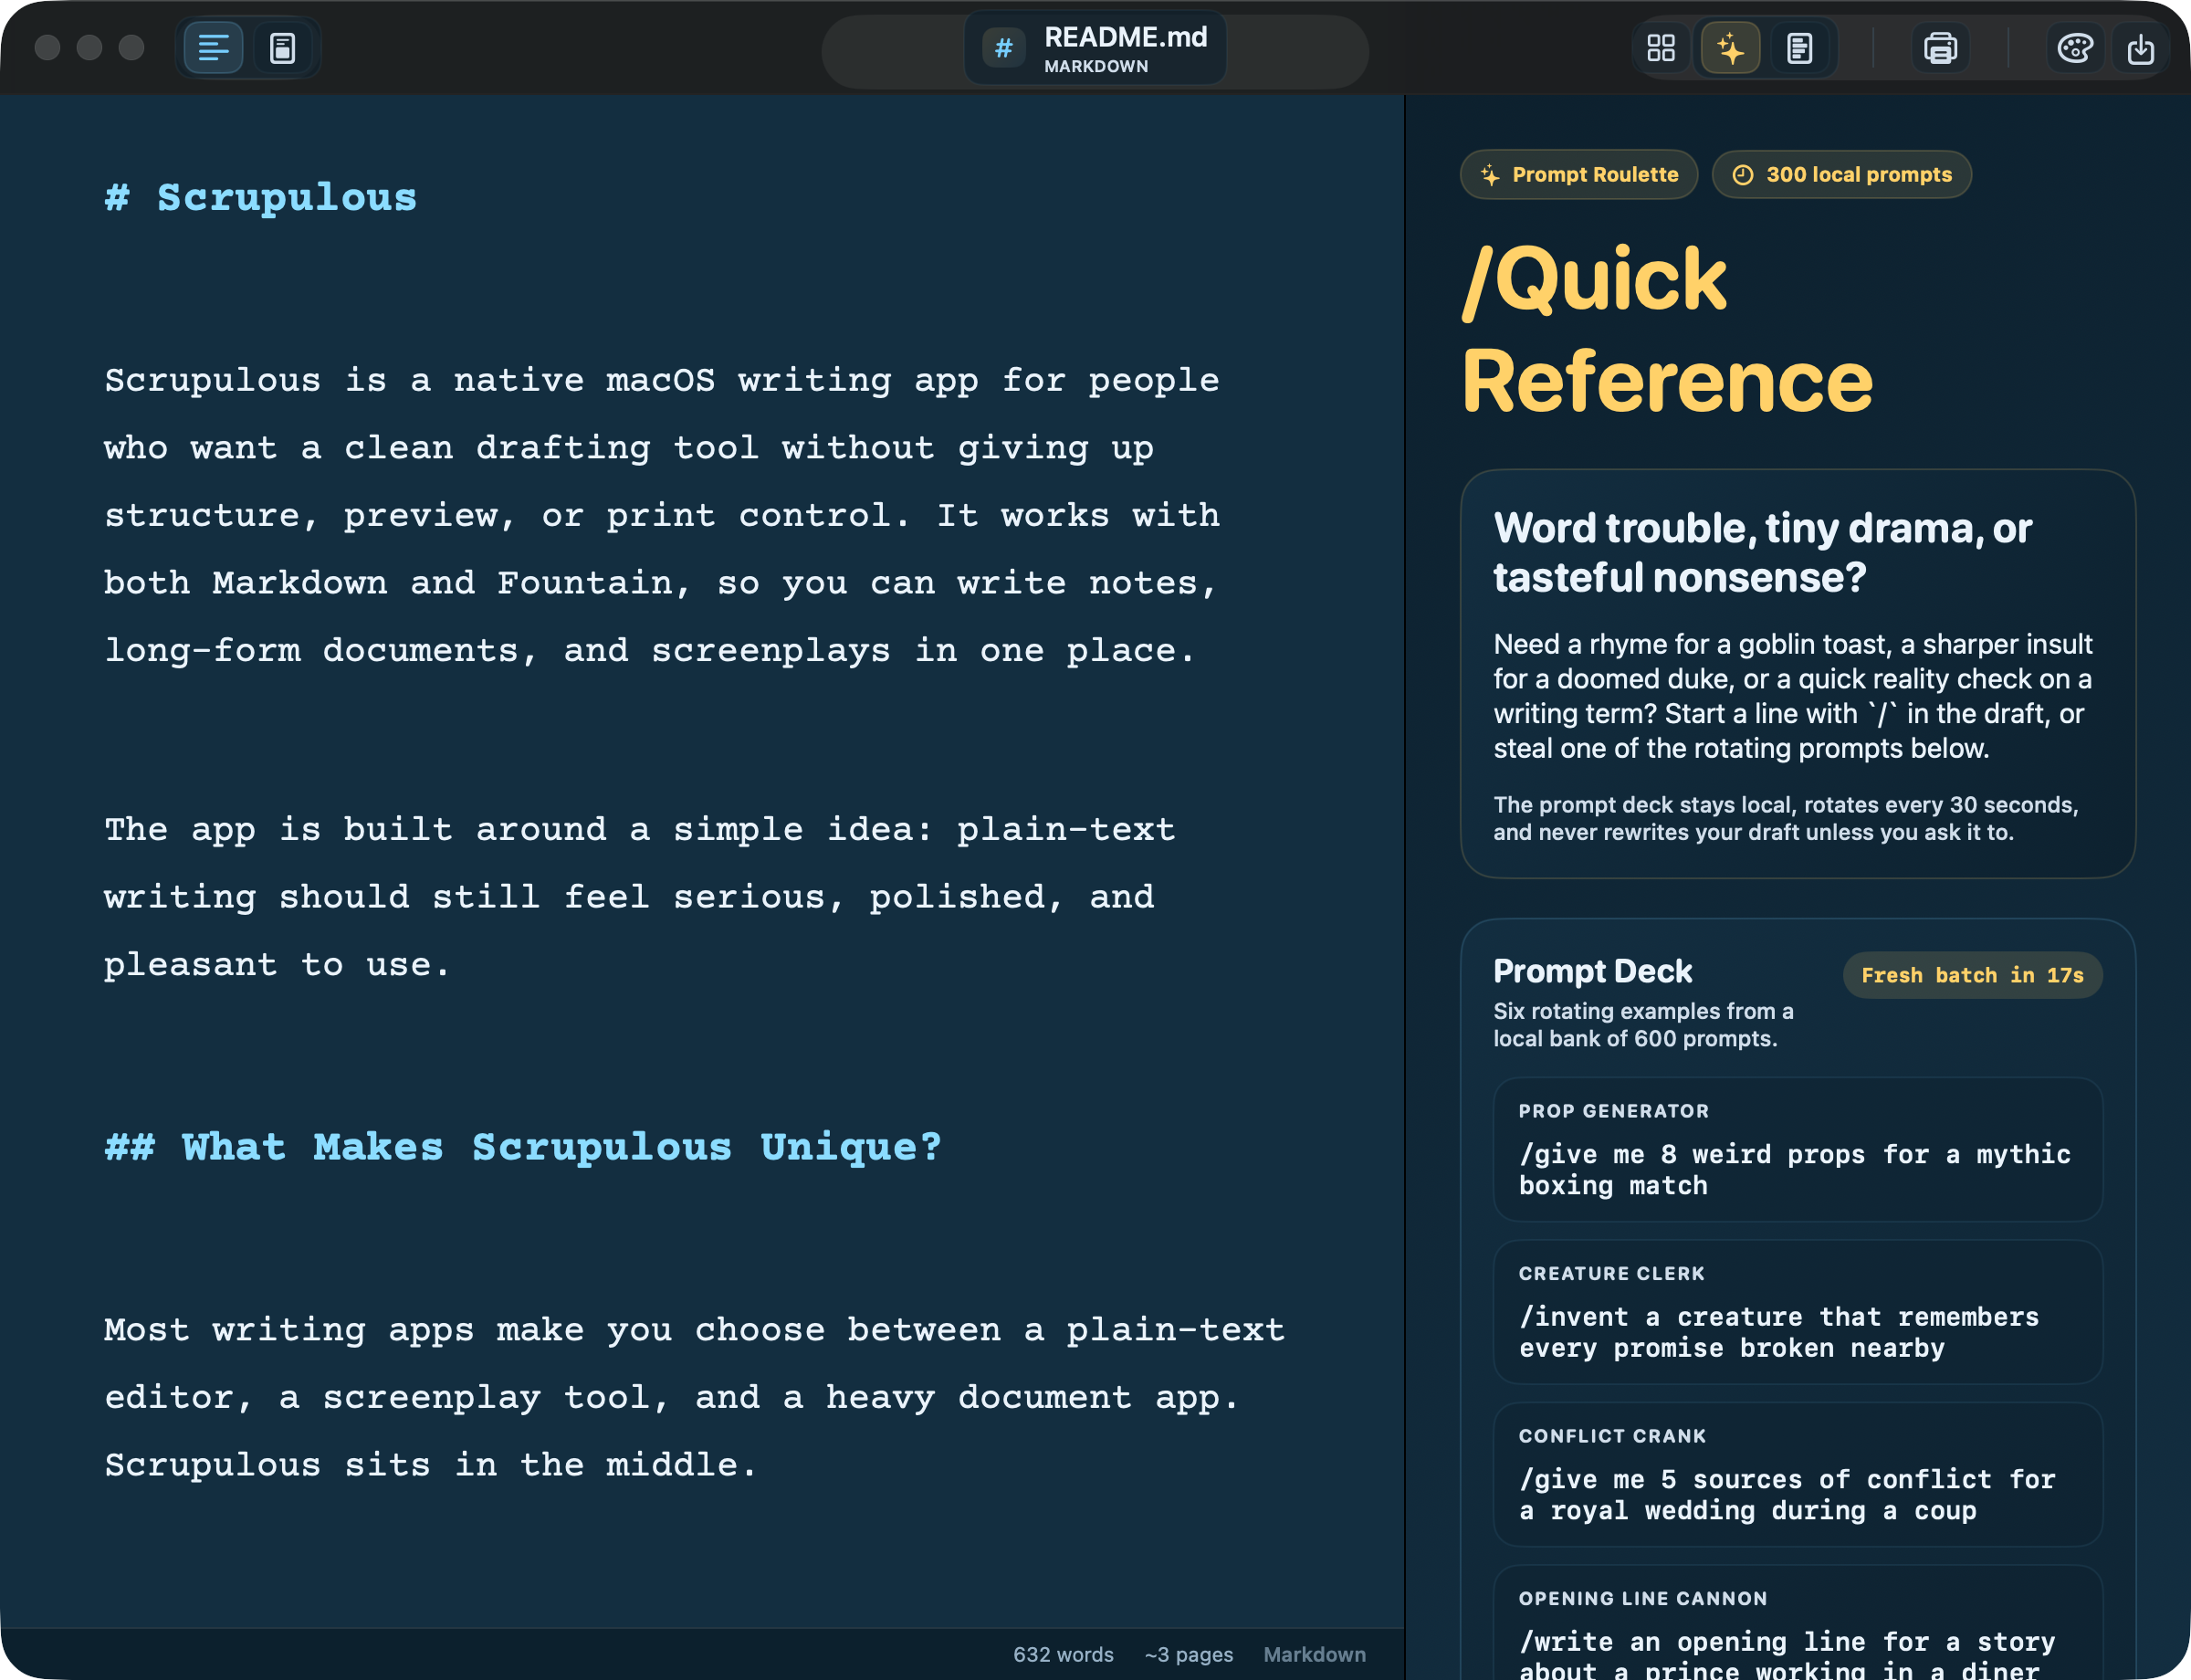Select the Creature Clerk prompt card
This screenshot has height=1680, width=2191.
1797,1312
